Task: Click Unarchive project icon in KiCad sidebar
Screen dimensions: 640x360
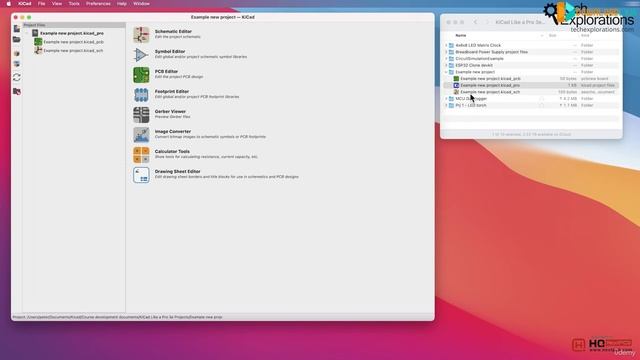Action: 17,64
